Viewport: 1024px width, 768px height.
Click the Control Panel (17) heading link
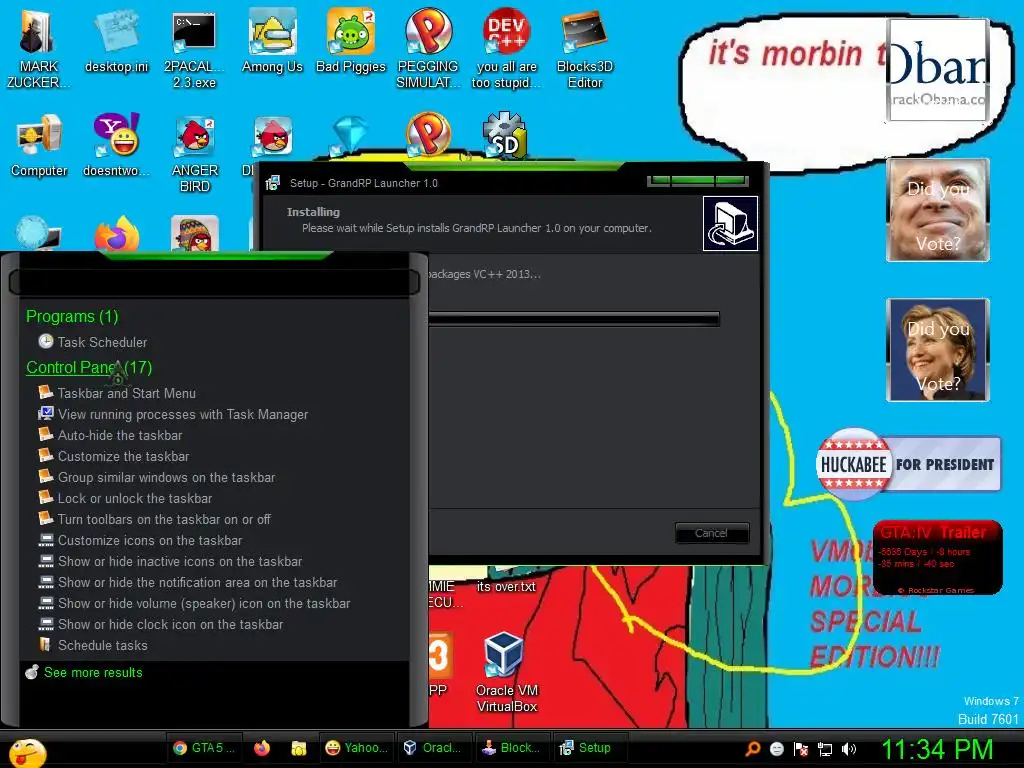(89, 367)
